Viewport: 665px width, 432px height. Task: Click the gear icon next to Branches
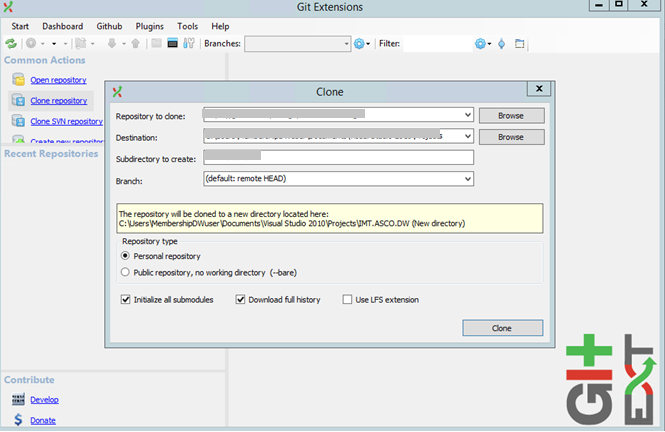(359, 44)
